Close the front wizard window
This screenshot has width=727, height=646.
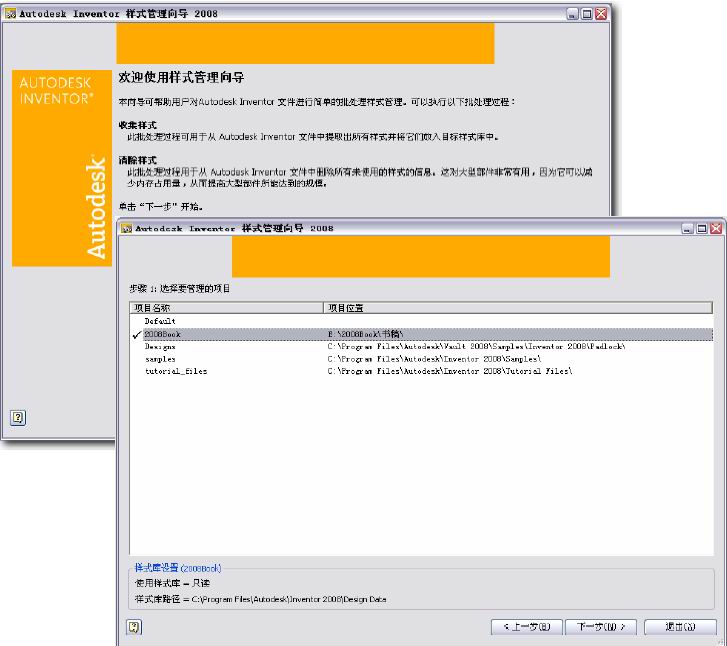tap(716, 228)
